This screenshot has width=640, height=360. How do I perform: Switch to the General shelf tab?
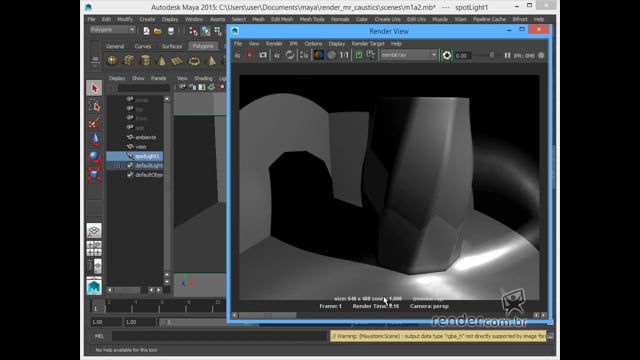[x=115, y=46]
